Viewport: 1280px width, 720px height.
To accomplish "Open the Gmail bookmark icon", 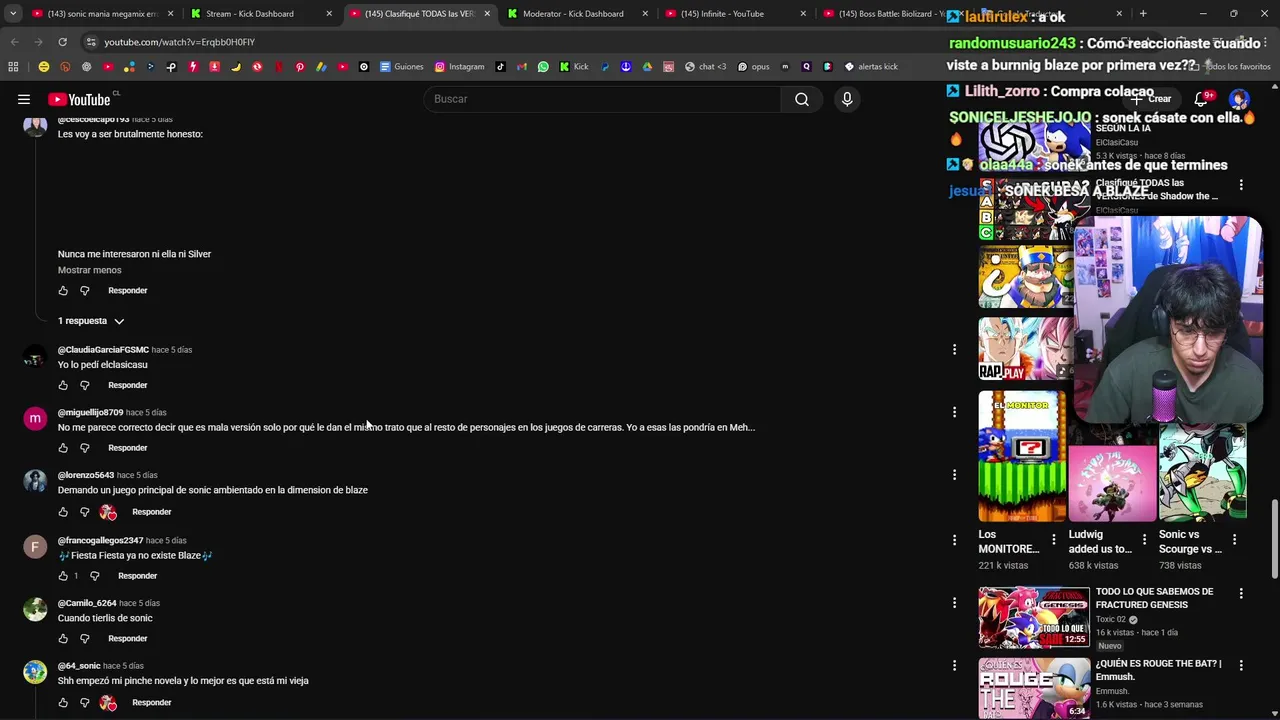I will click(522, 67).
